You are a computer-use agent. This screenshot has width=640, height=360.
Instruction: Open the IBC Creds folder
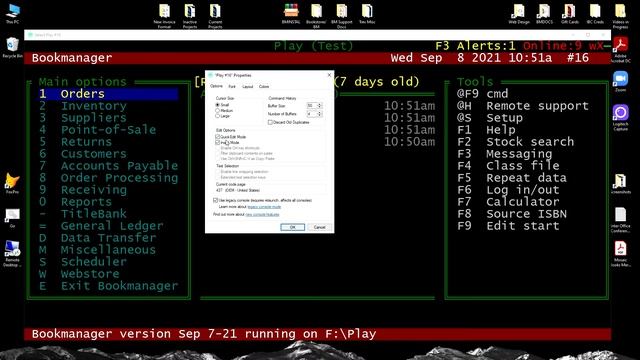coord(595,14)
